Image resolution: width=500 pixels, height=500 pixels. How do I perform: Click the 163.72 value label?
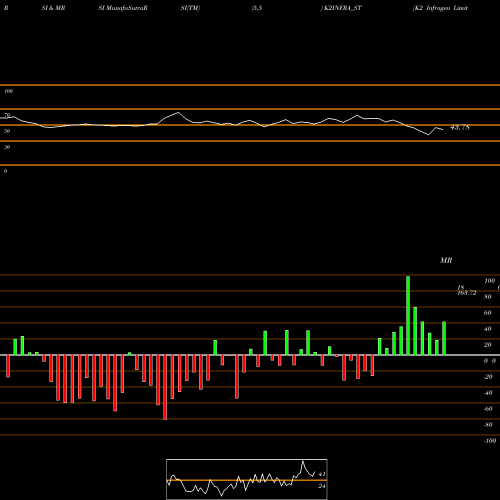467,293
